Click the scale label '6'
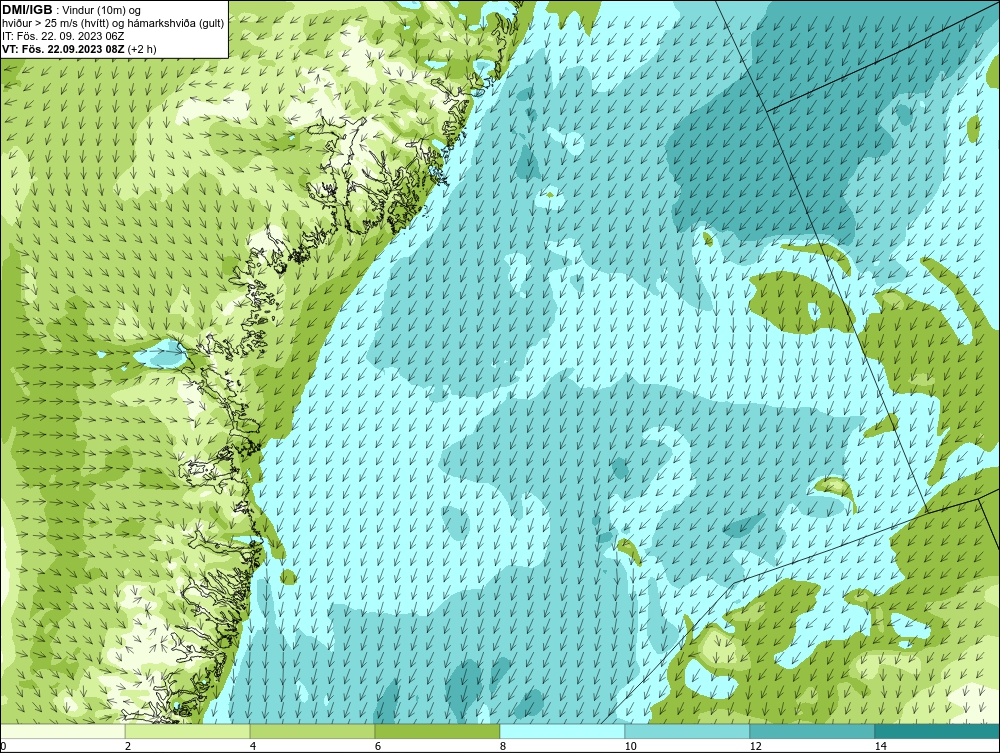This screenshot has height=753, width=1000. click(x=378, y=747)
